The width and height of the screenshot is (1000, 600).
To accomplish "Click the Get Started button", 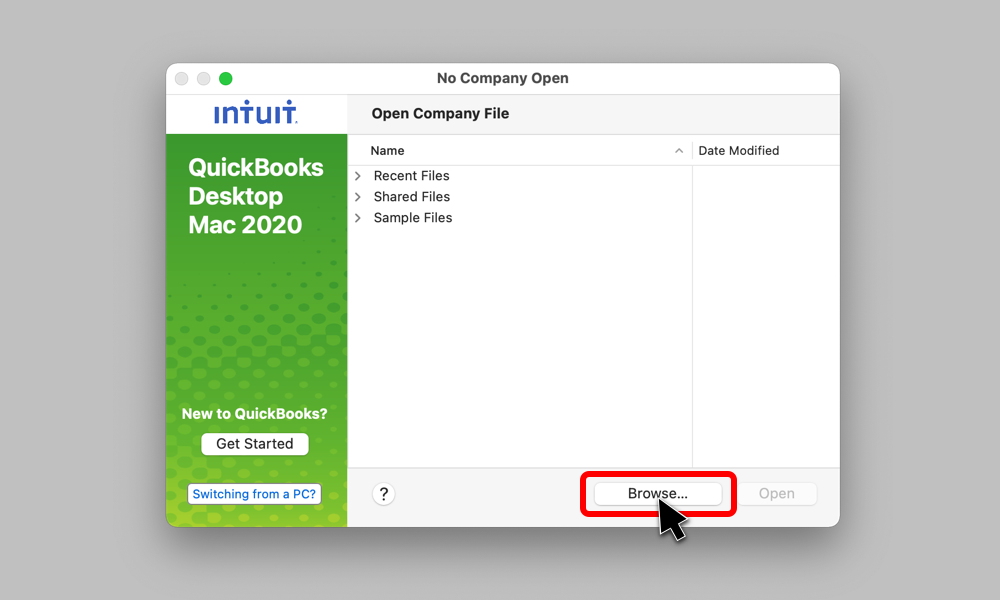I will point(254,444).
